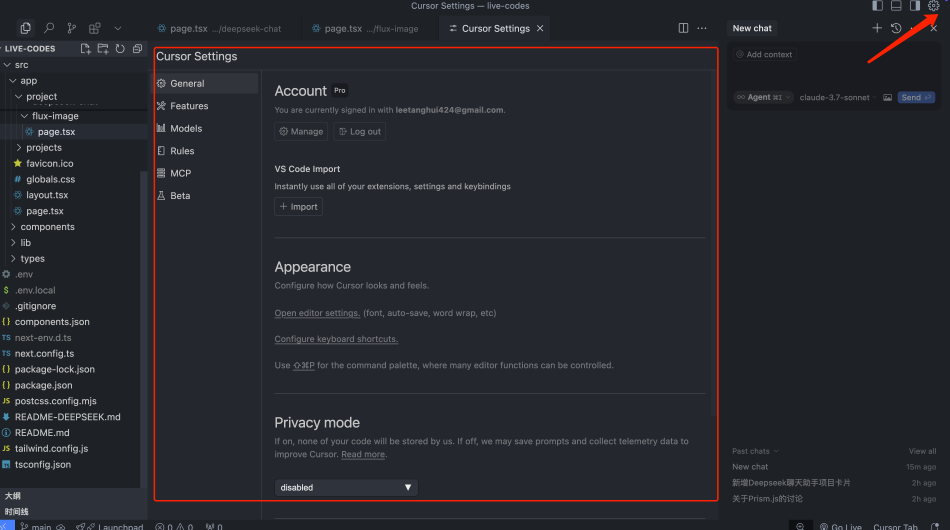Click the Add context field in chat
Viewport: 950px width, 530px height.
click(x=769, y=55)
